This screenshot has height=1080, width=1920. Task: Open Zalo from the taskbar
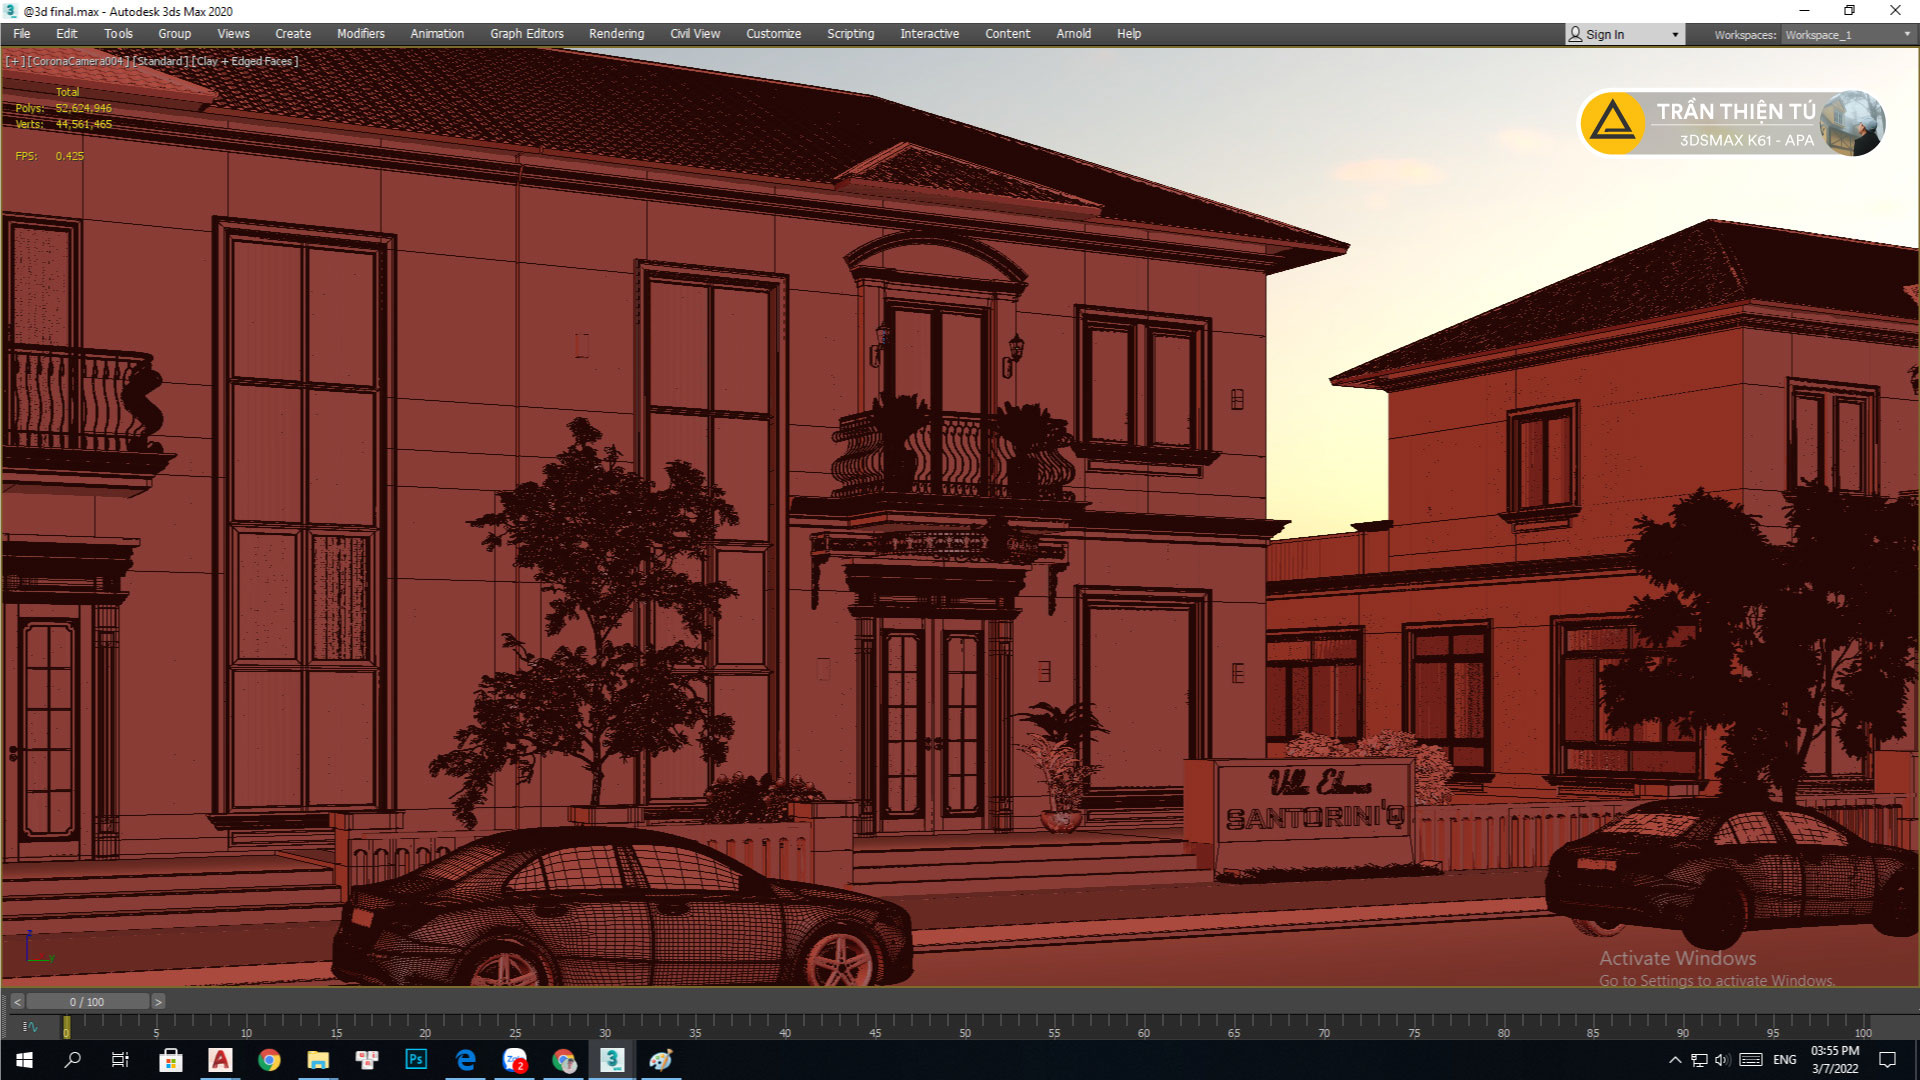click(x=515, y=1060)
